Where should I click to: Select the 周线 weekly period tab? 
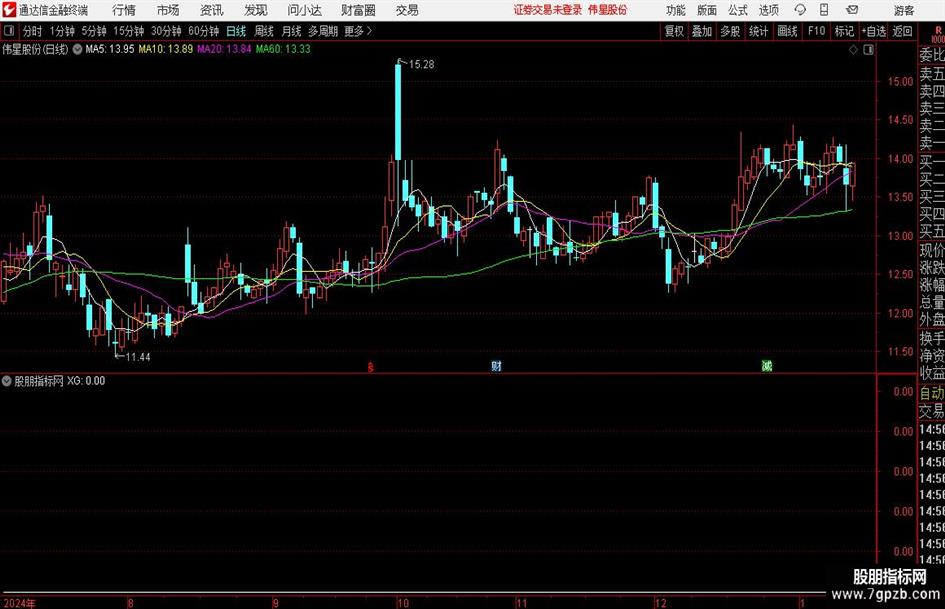coord(264,31)
